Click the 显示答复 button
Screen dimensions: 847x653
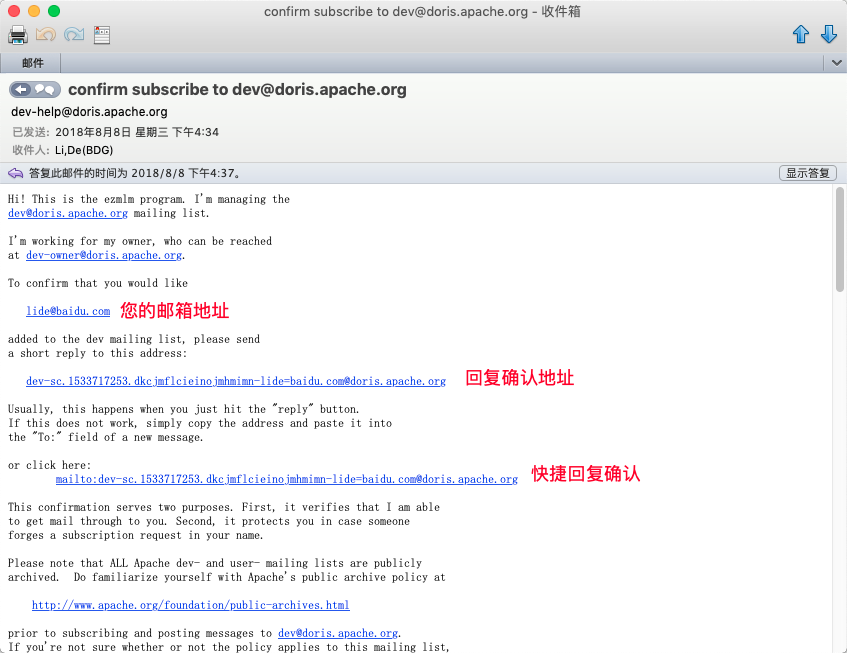[806, 173]
